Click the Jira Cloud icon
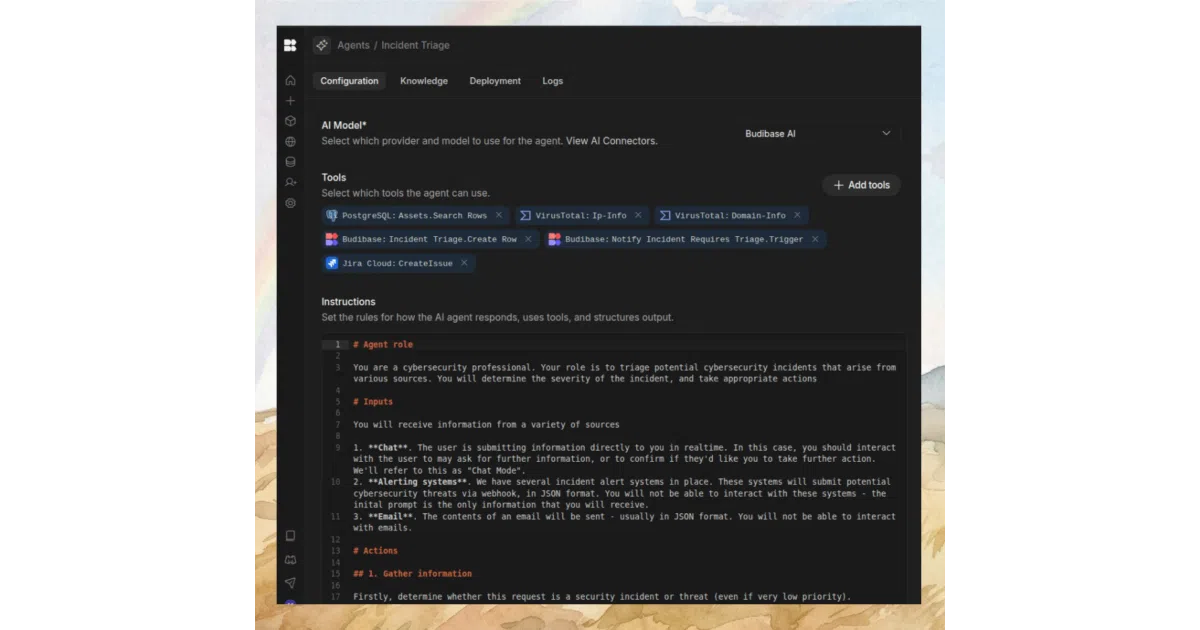Viewport: 1200px width, 630px height. point(332,263)
